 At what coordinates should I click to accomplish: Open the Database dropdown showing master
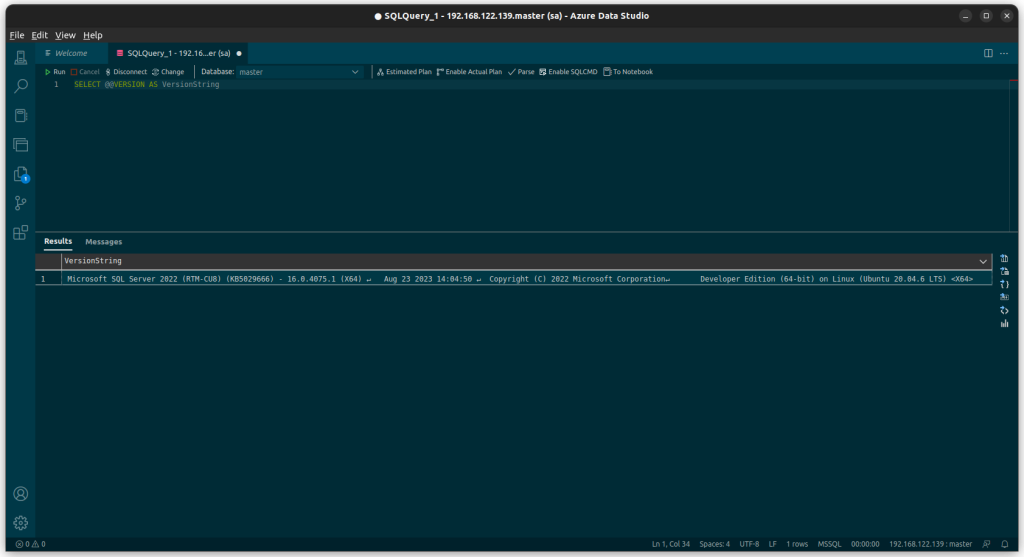(x=299, y=72)
